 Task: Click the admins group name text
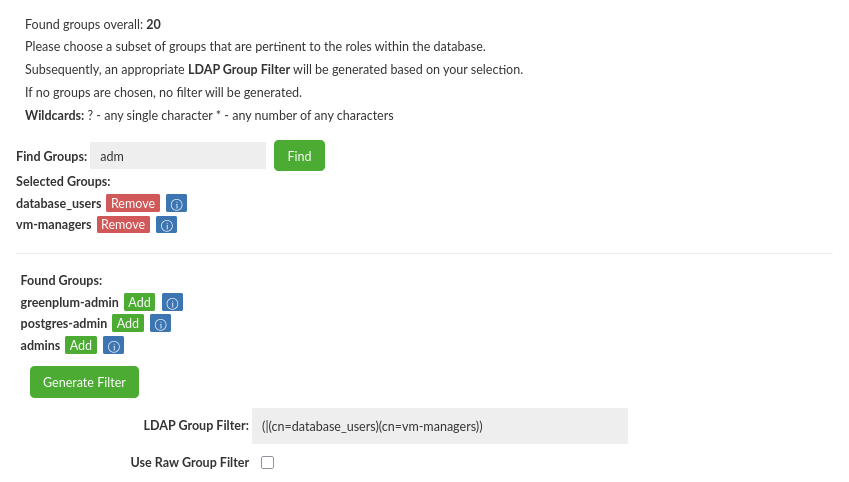tap(40, 345)
